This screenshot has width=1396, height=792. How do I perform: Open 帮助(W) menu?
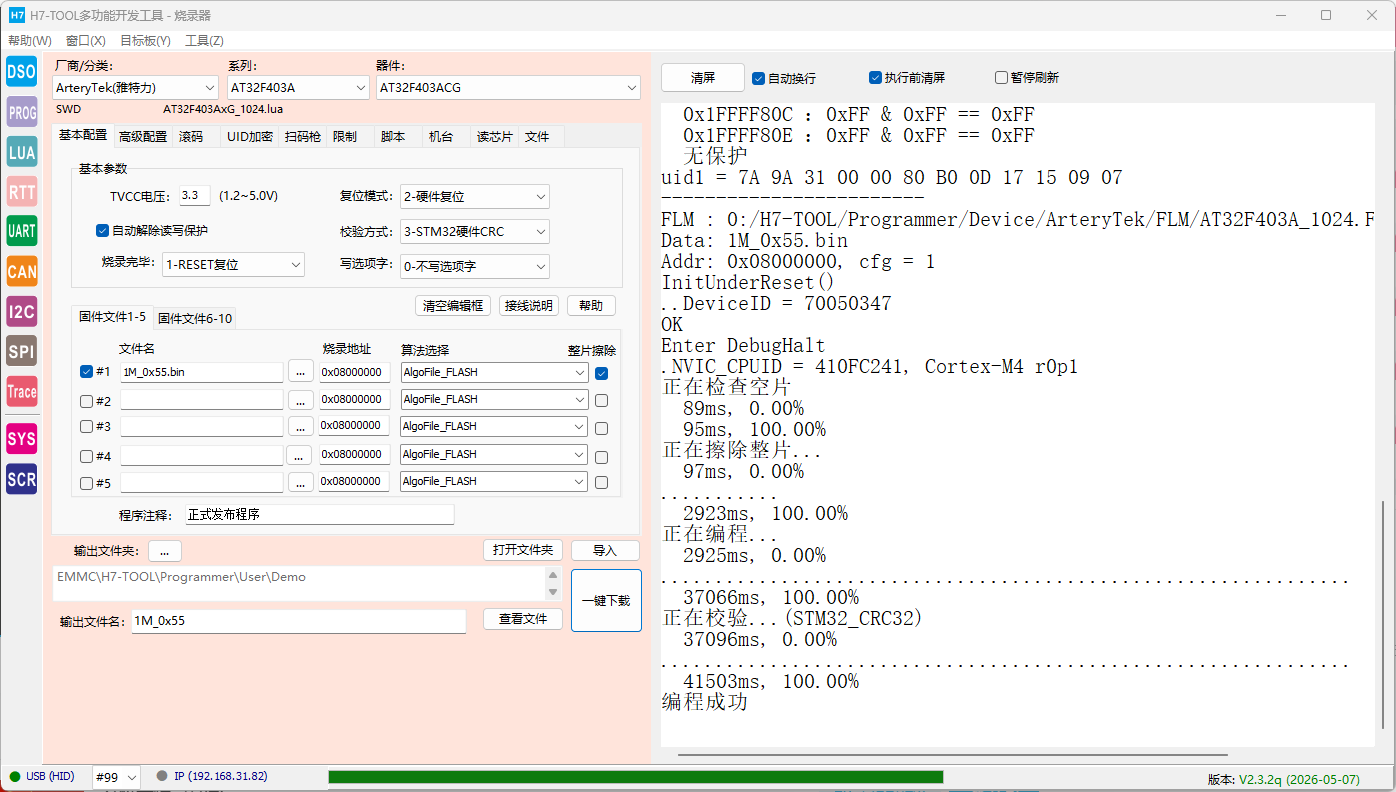tap(30, 41)
